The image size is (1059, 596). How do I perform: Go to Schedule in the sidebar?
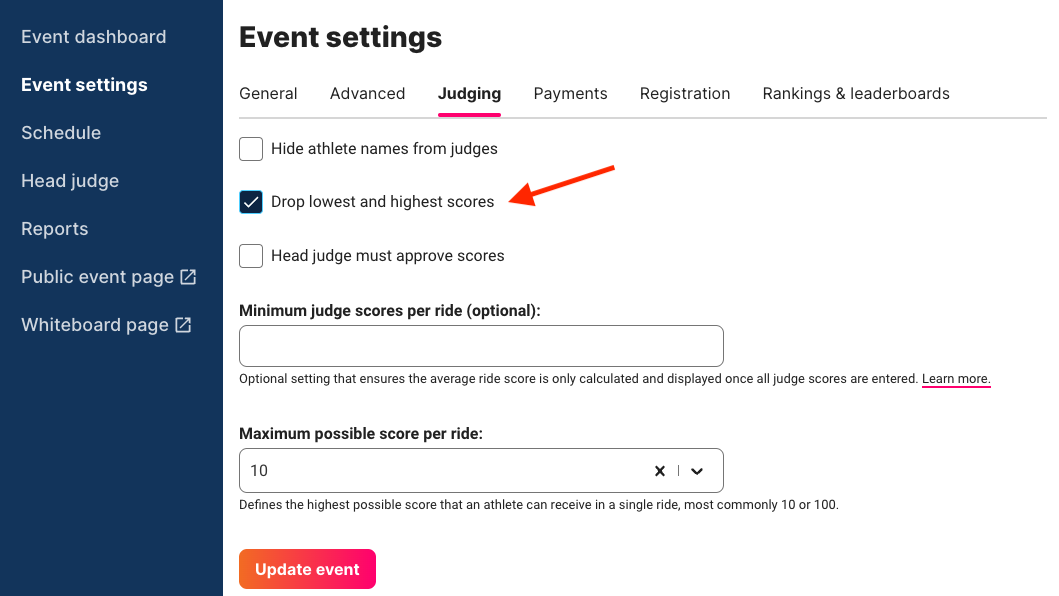pyautogui.click(x=61, y=133)
